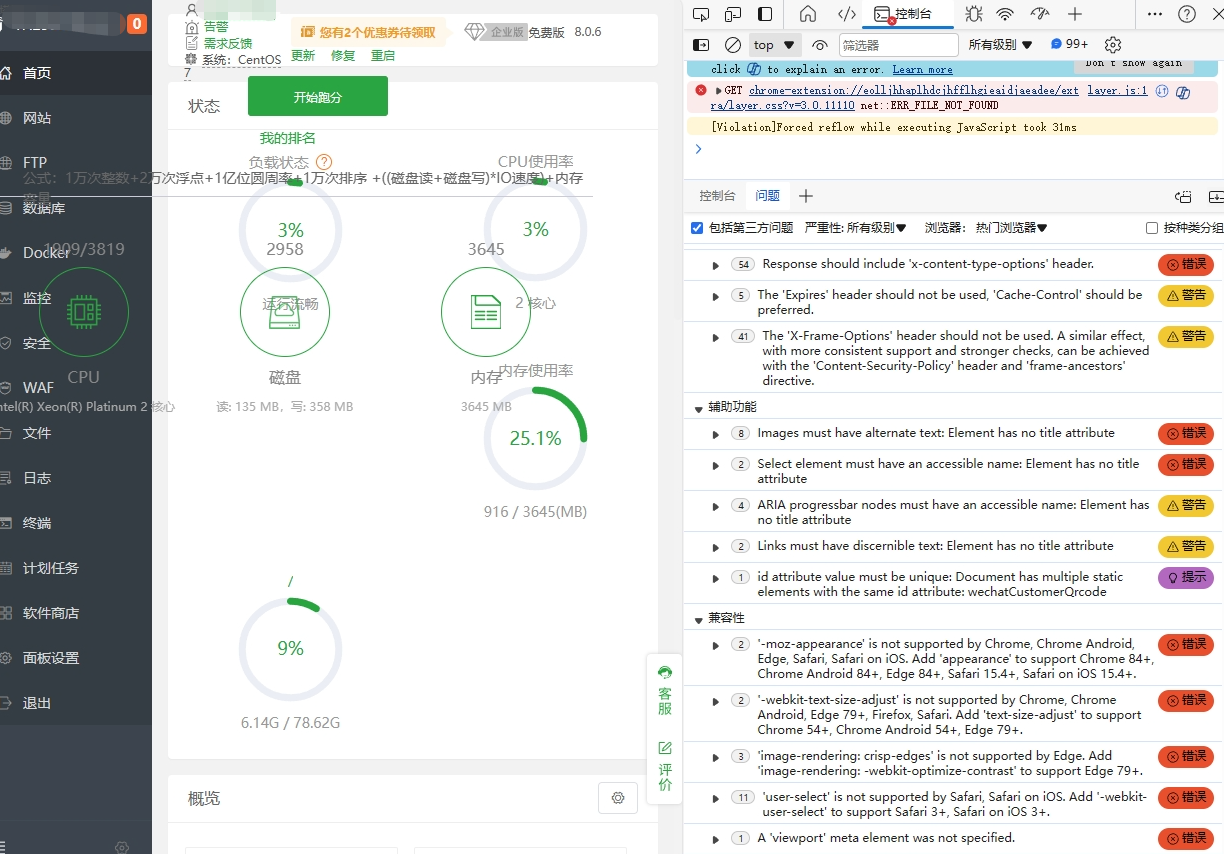Screen dimensions: 1224x854
Task: Expand the 'Expires' header issue
Action: [716, 296]
